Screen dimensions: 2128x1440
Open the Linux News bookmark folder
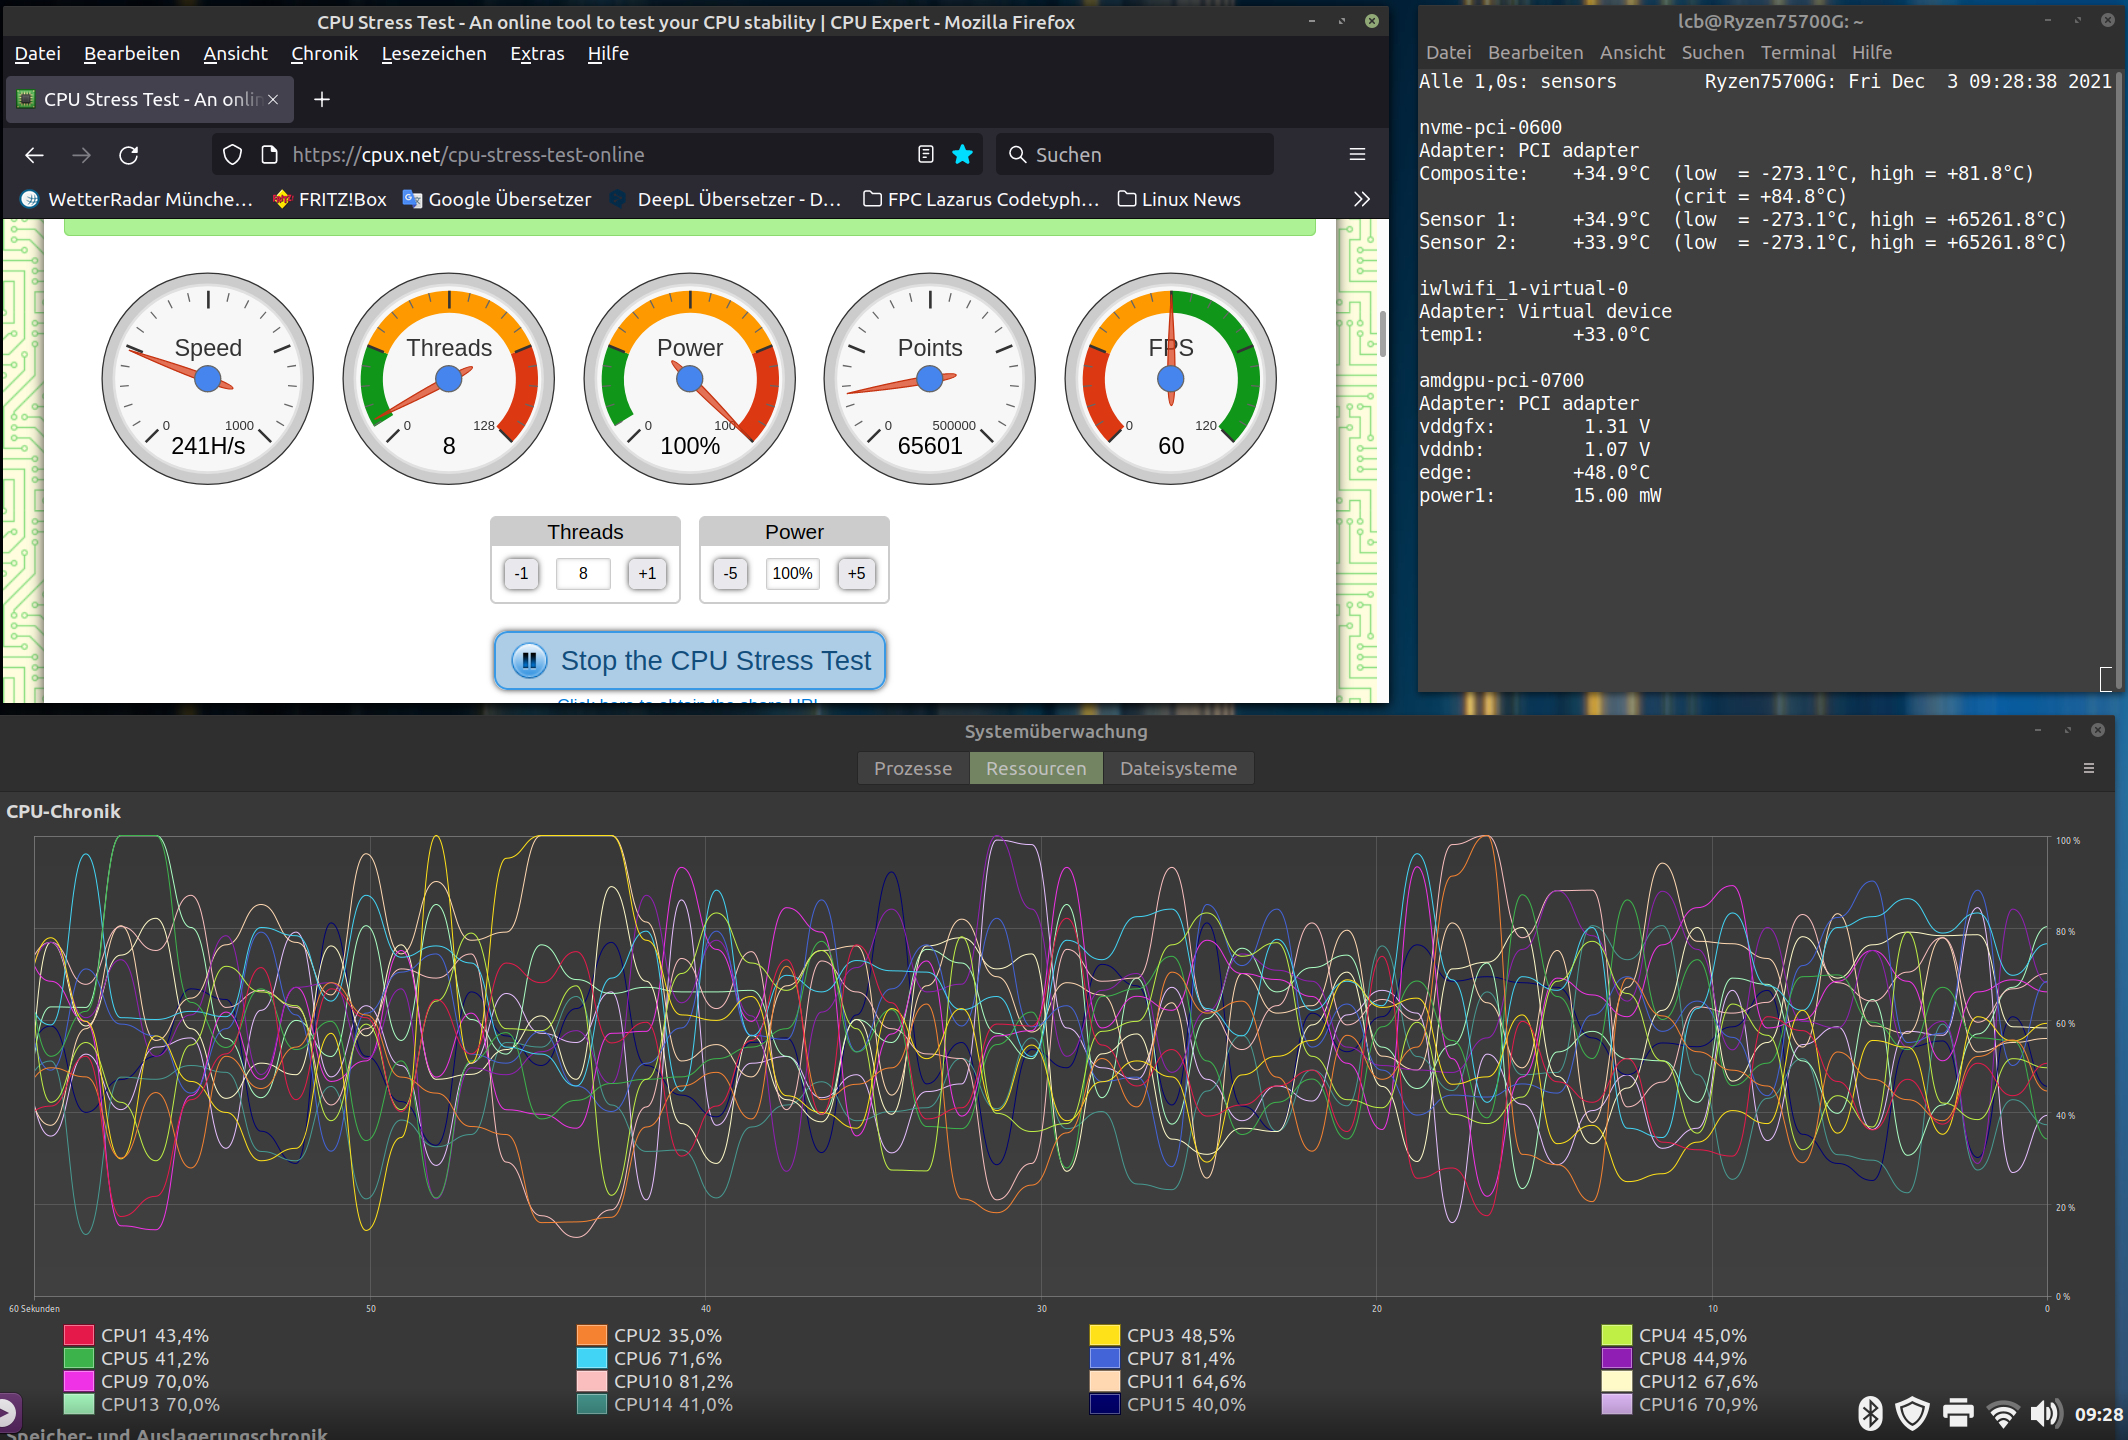pos(1179,199)
